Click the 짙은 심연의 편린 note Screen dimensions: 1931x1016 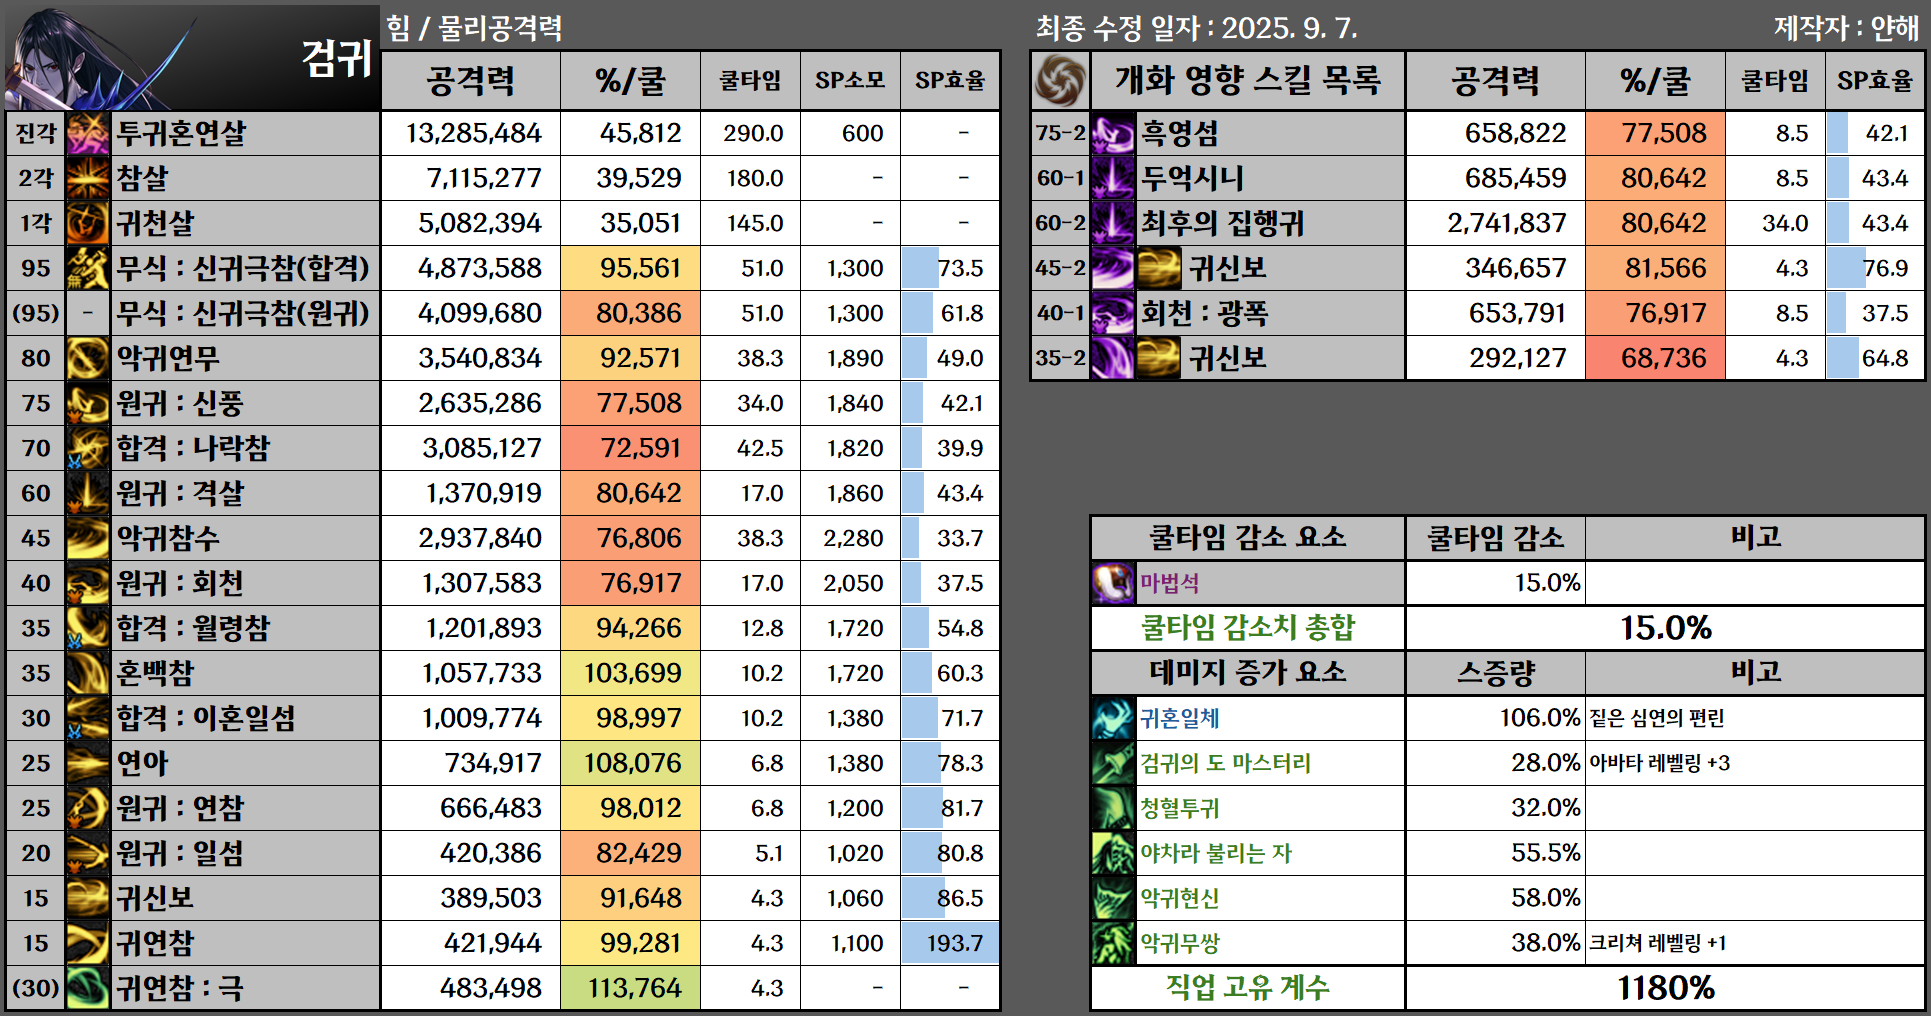[1657, 718]
